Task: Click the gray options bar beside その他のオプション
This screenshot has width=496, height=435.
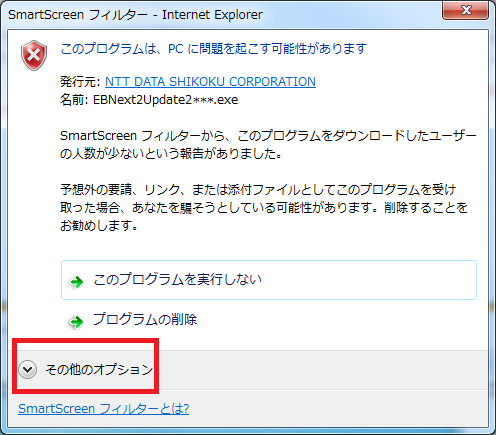Action: pos(320,369)
